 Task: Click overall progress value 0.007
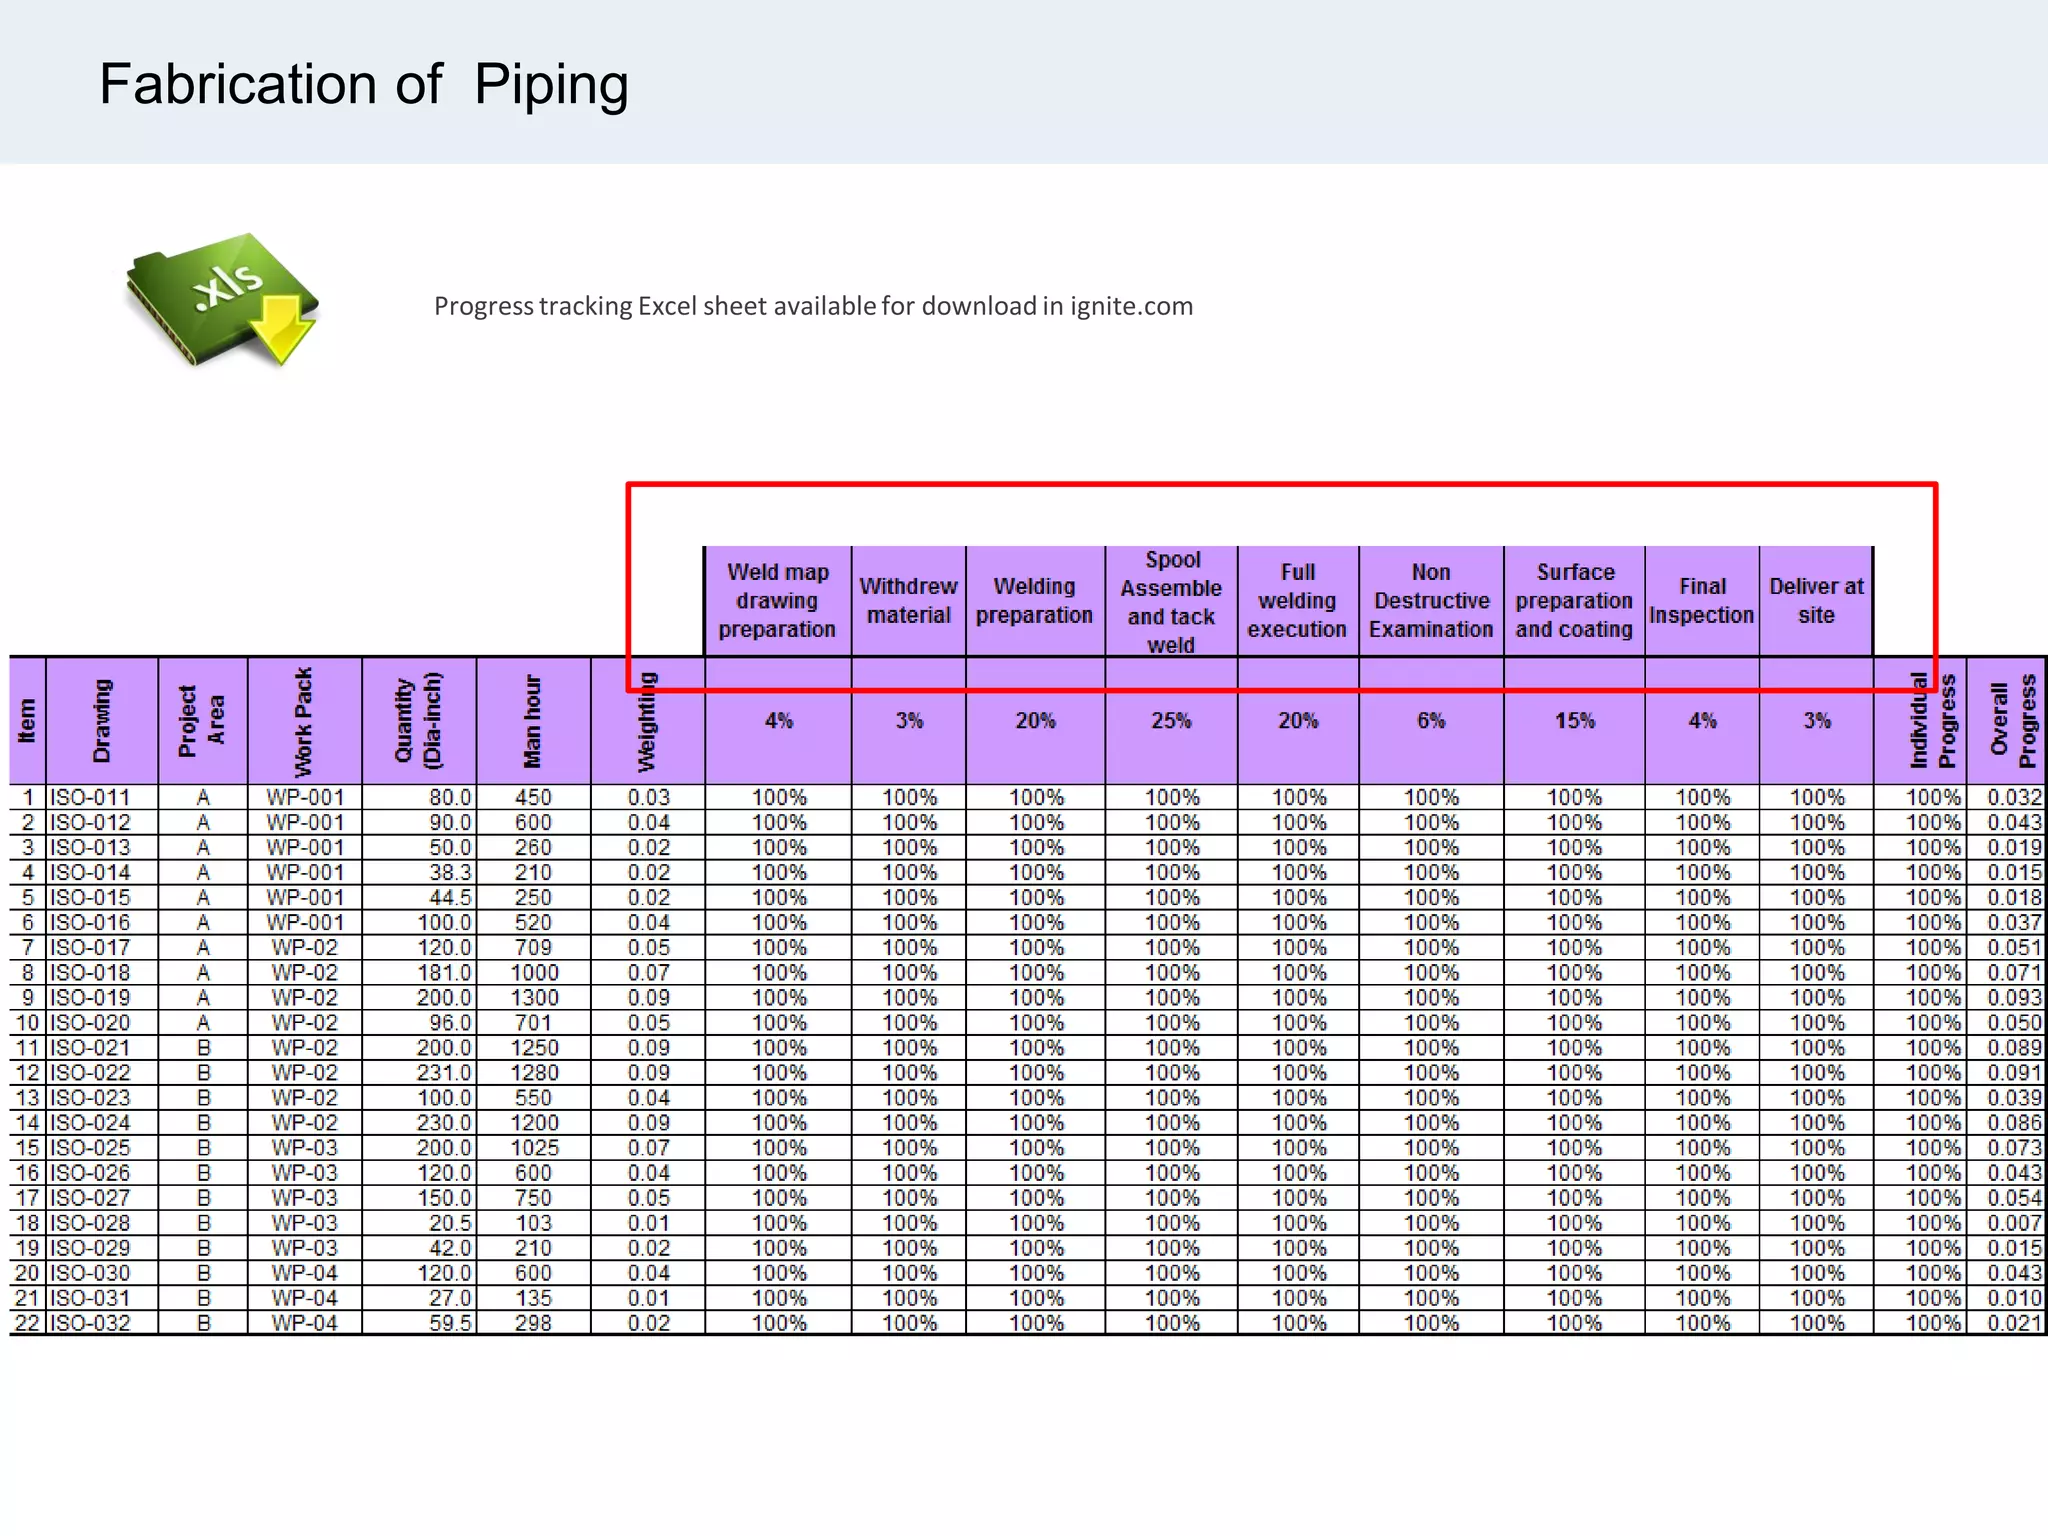click(x=2007, y=1223)
